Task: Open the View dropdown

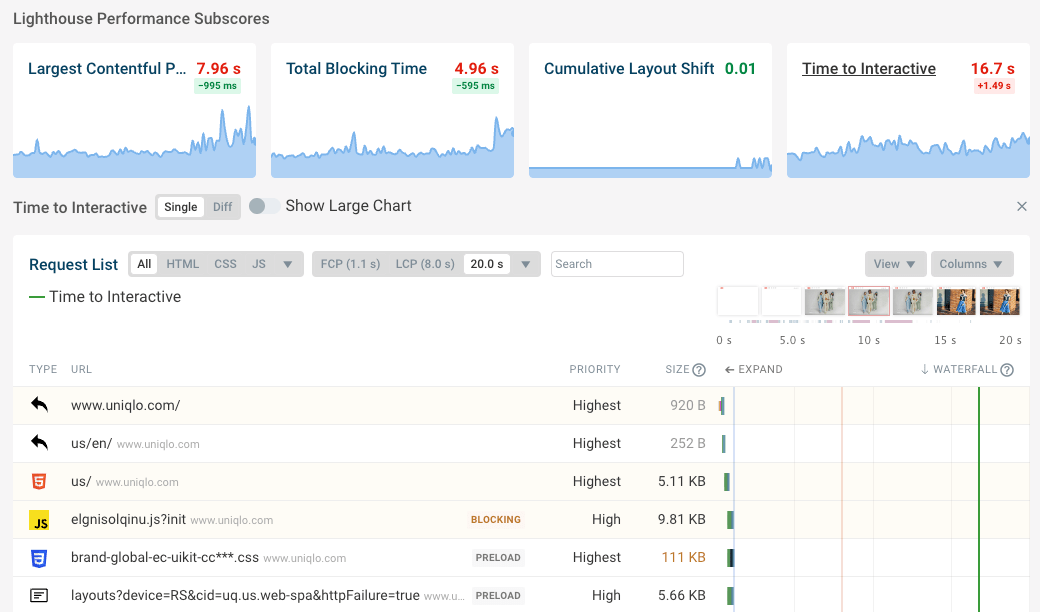Action: 894,264
